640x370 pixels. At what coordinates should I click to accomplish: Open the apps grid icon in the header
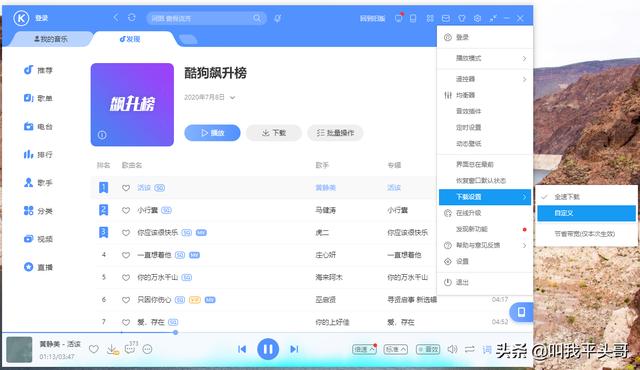tap(430, 18)
